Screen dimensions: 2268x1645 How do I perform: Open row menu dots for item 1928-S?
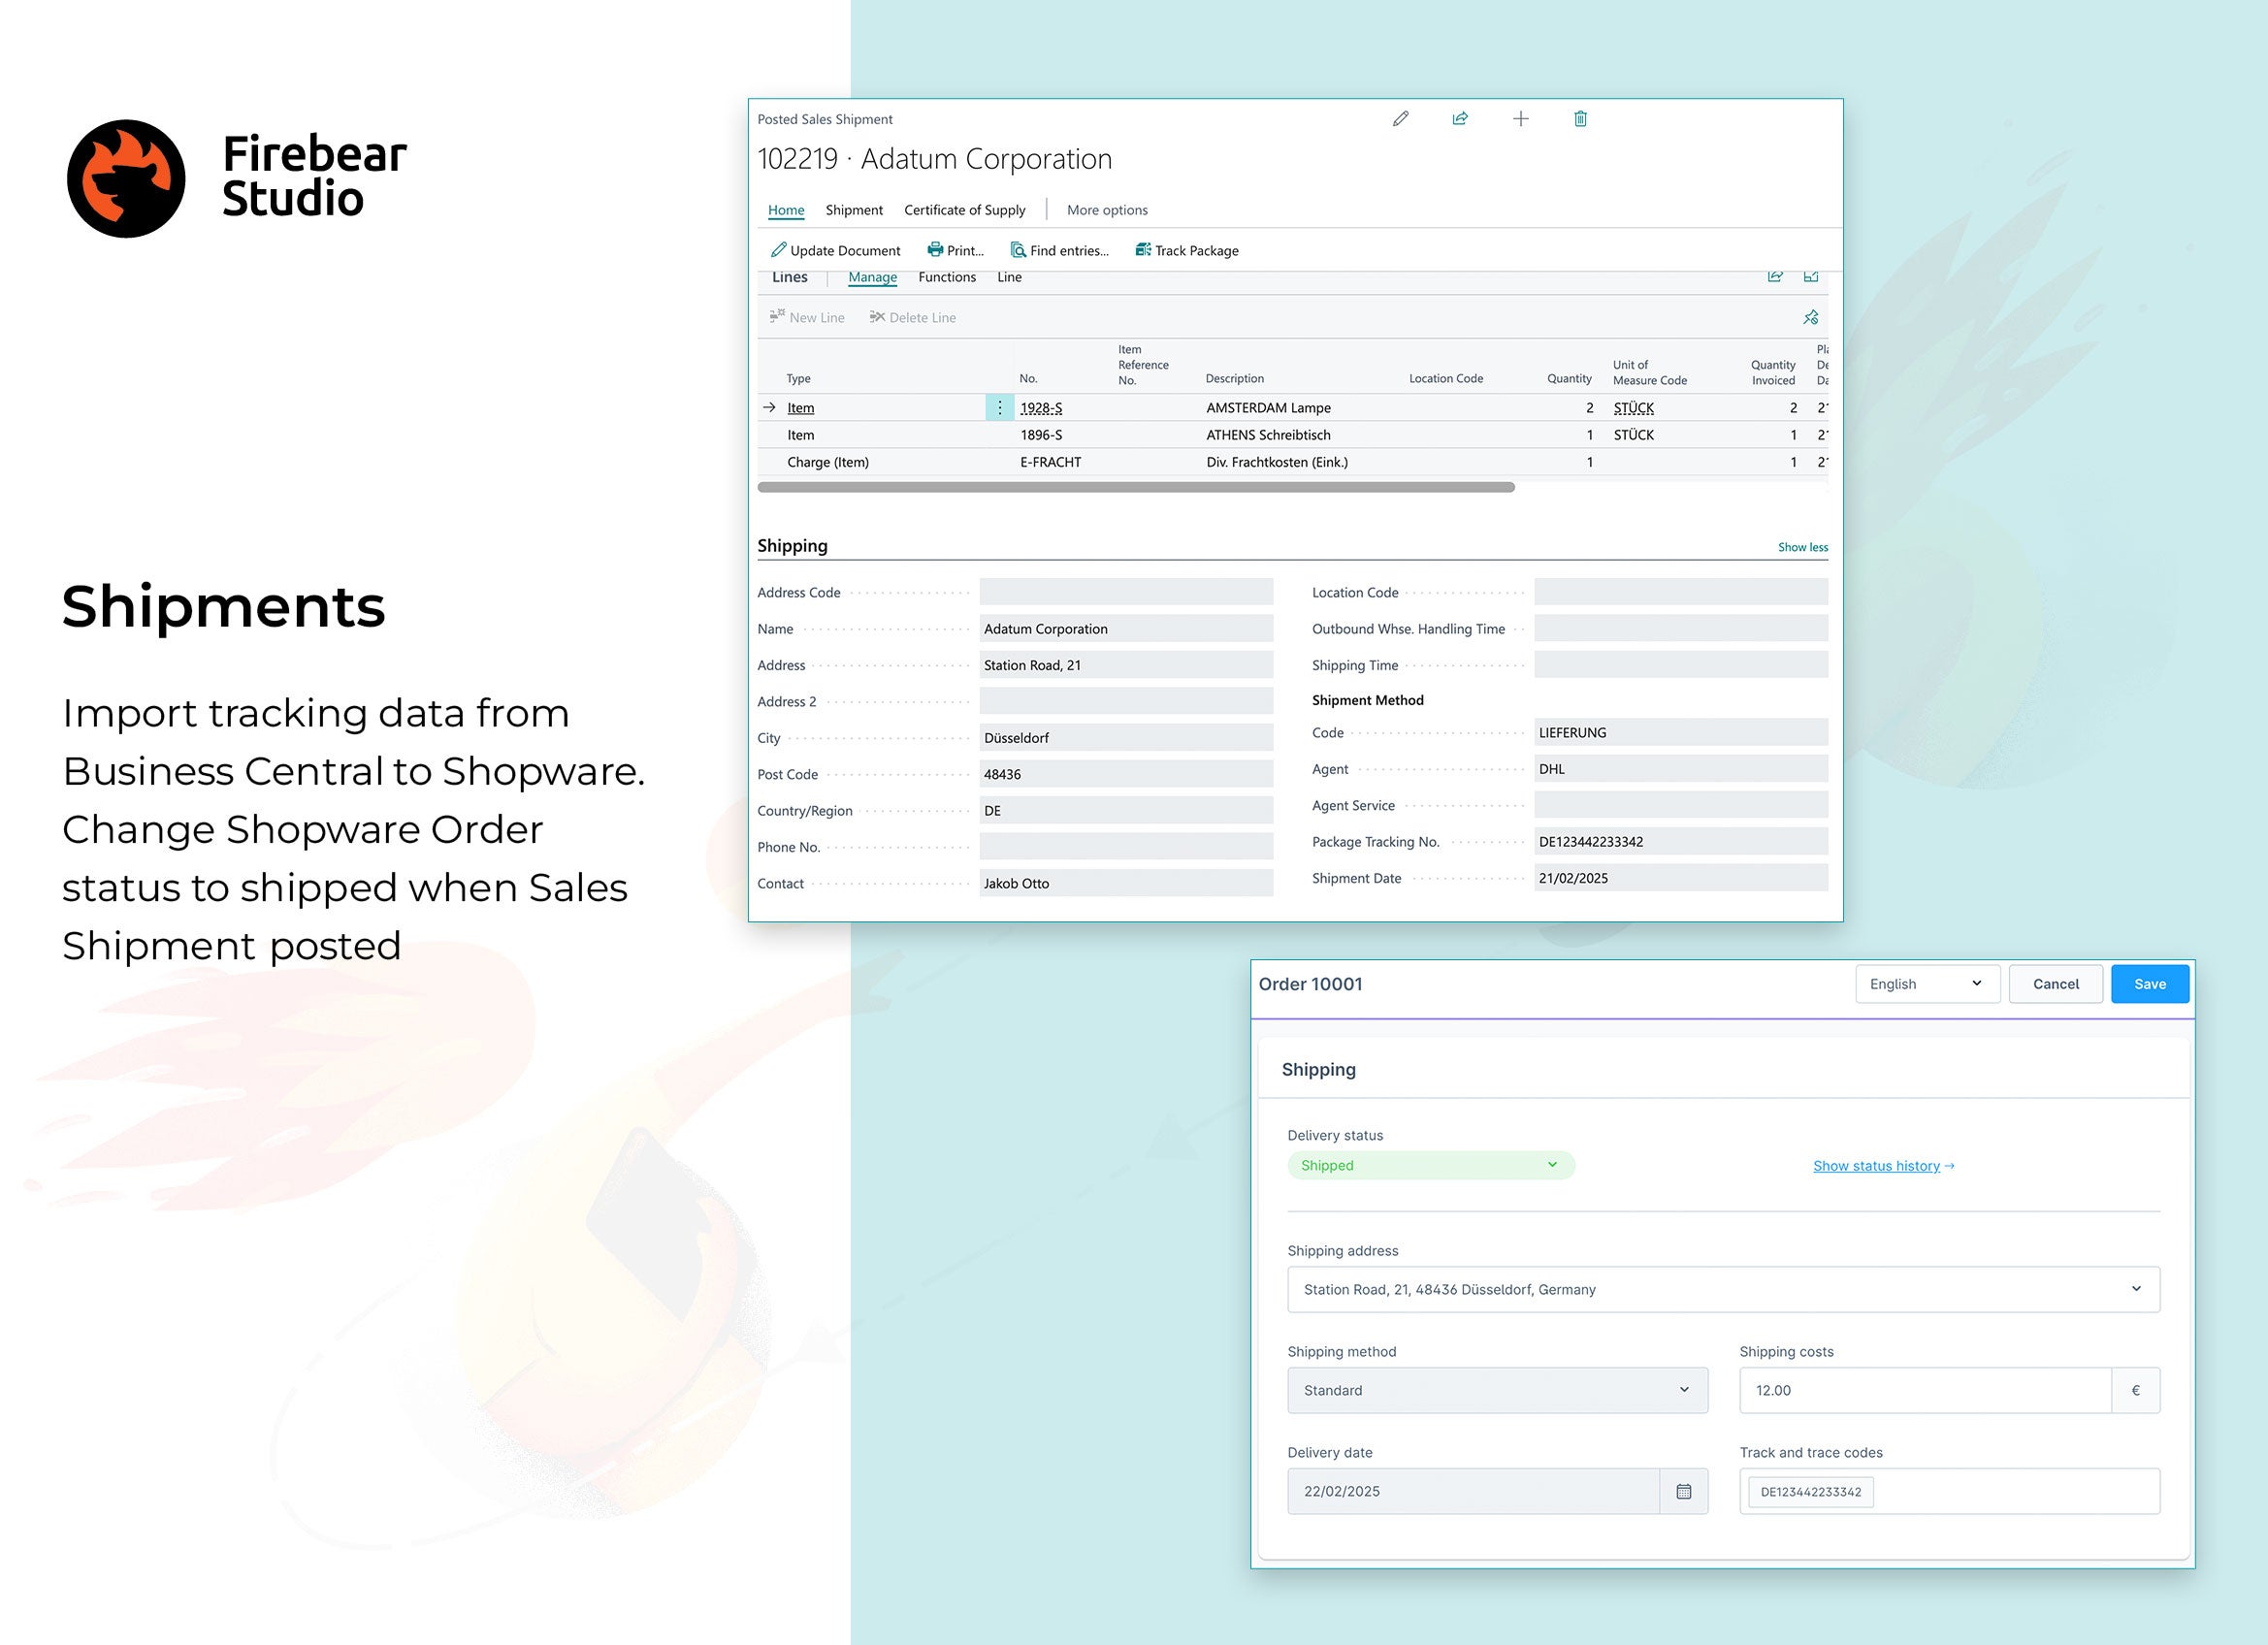[x=999, y=407]
